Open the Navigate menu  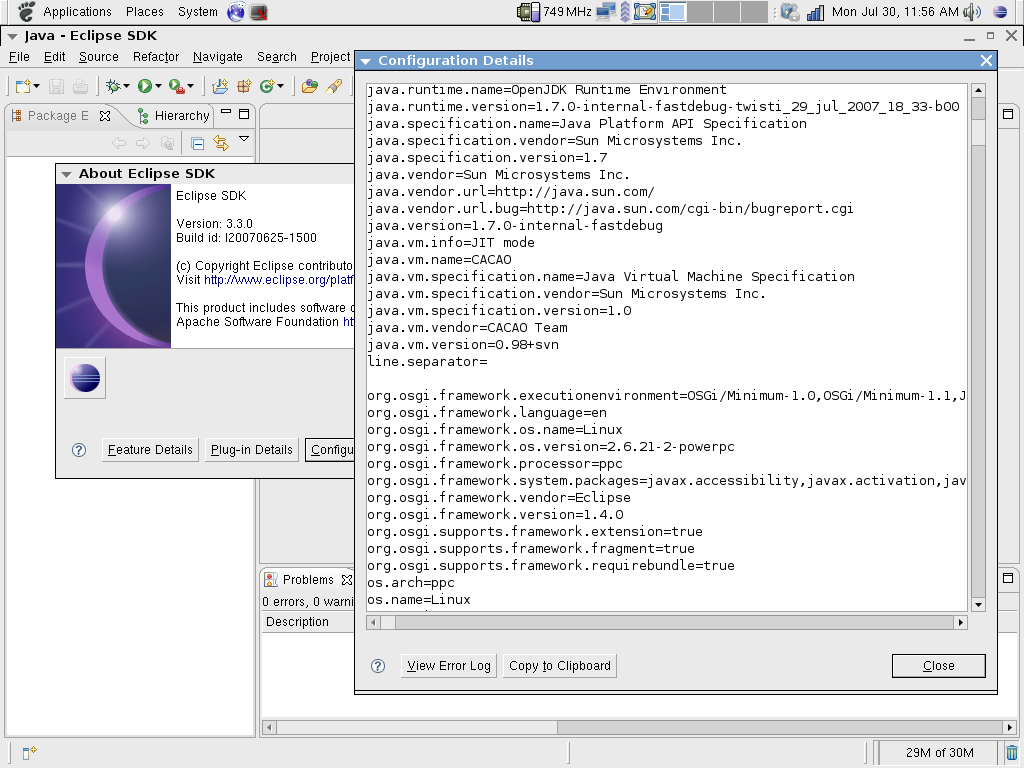click(x=217, y=57)
